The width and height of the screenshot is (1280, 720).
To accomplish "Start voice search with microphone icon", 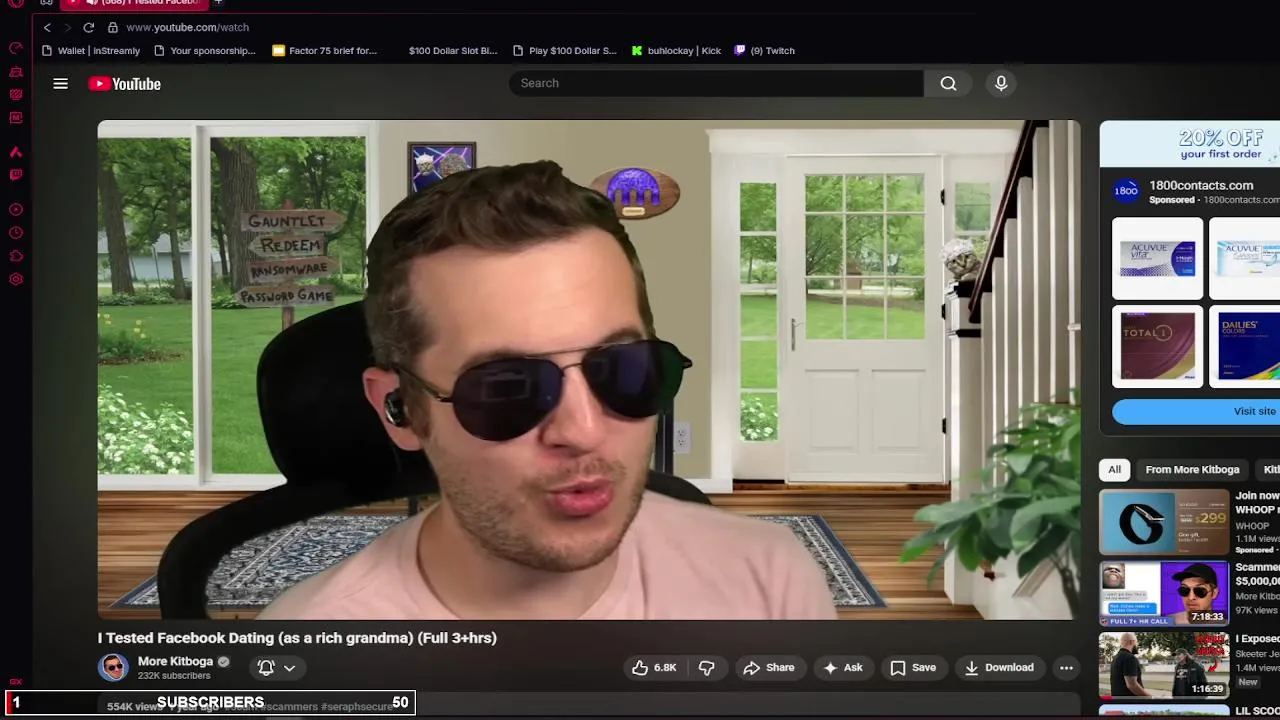I will tap(1001, 83).
